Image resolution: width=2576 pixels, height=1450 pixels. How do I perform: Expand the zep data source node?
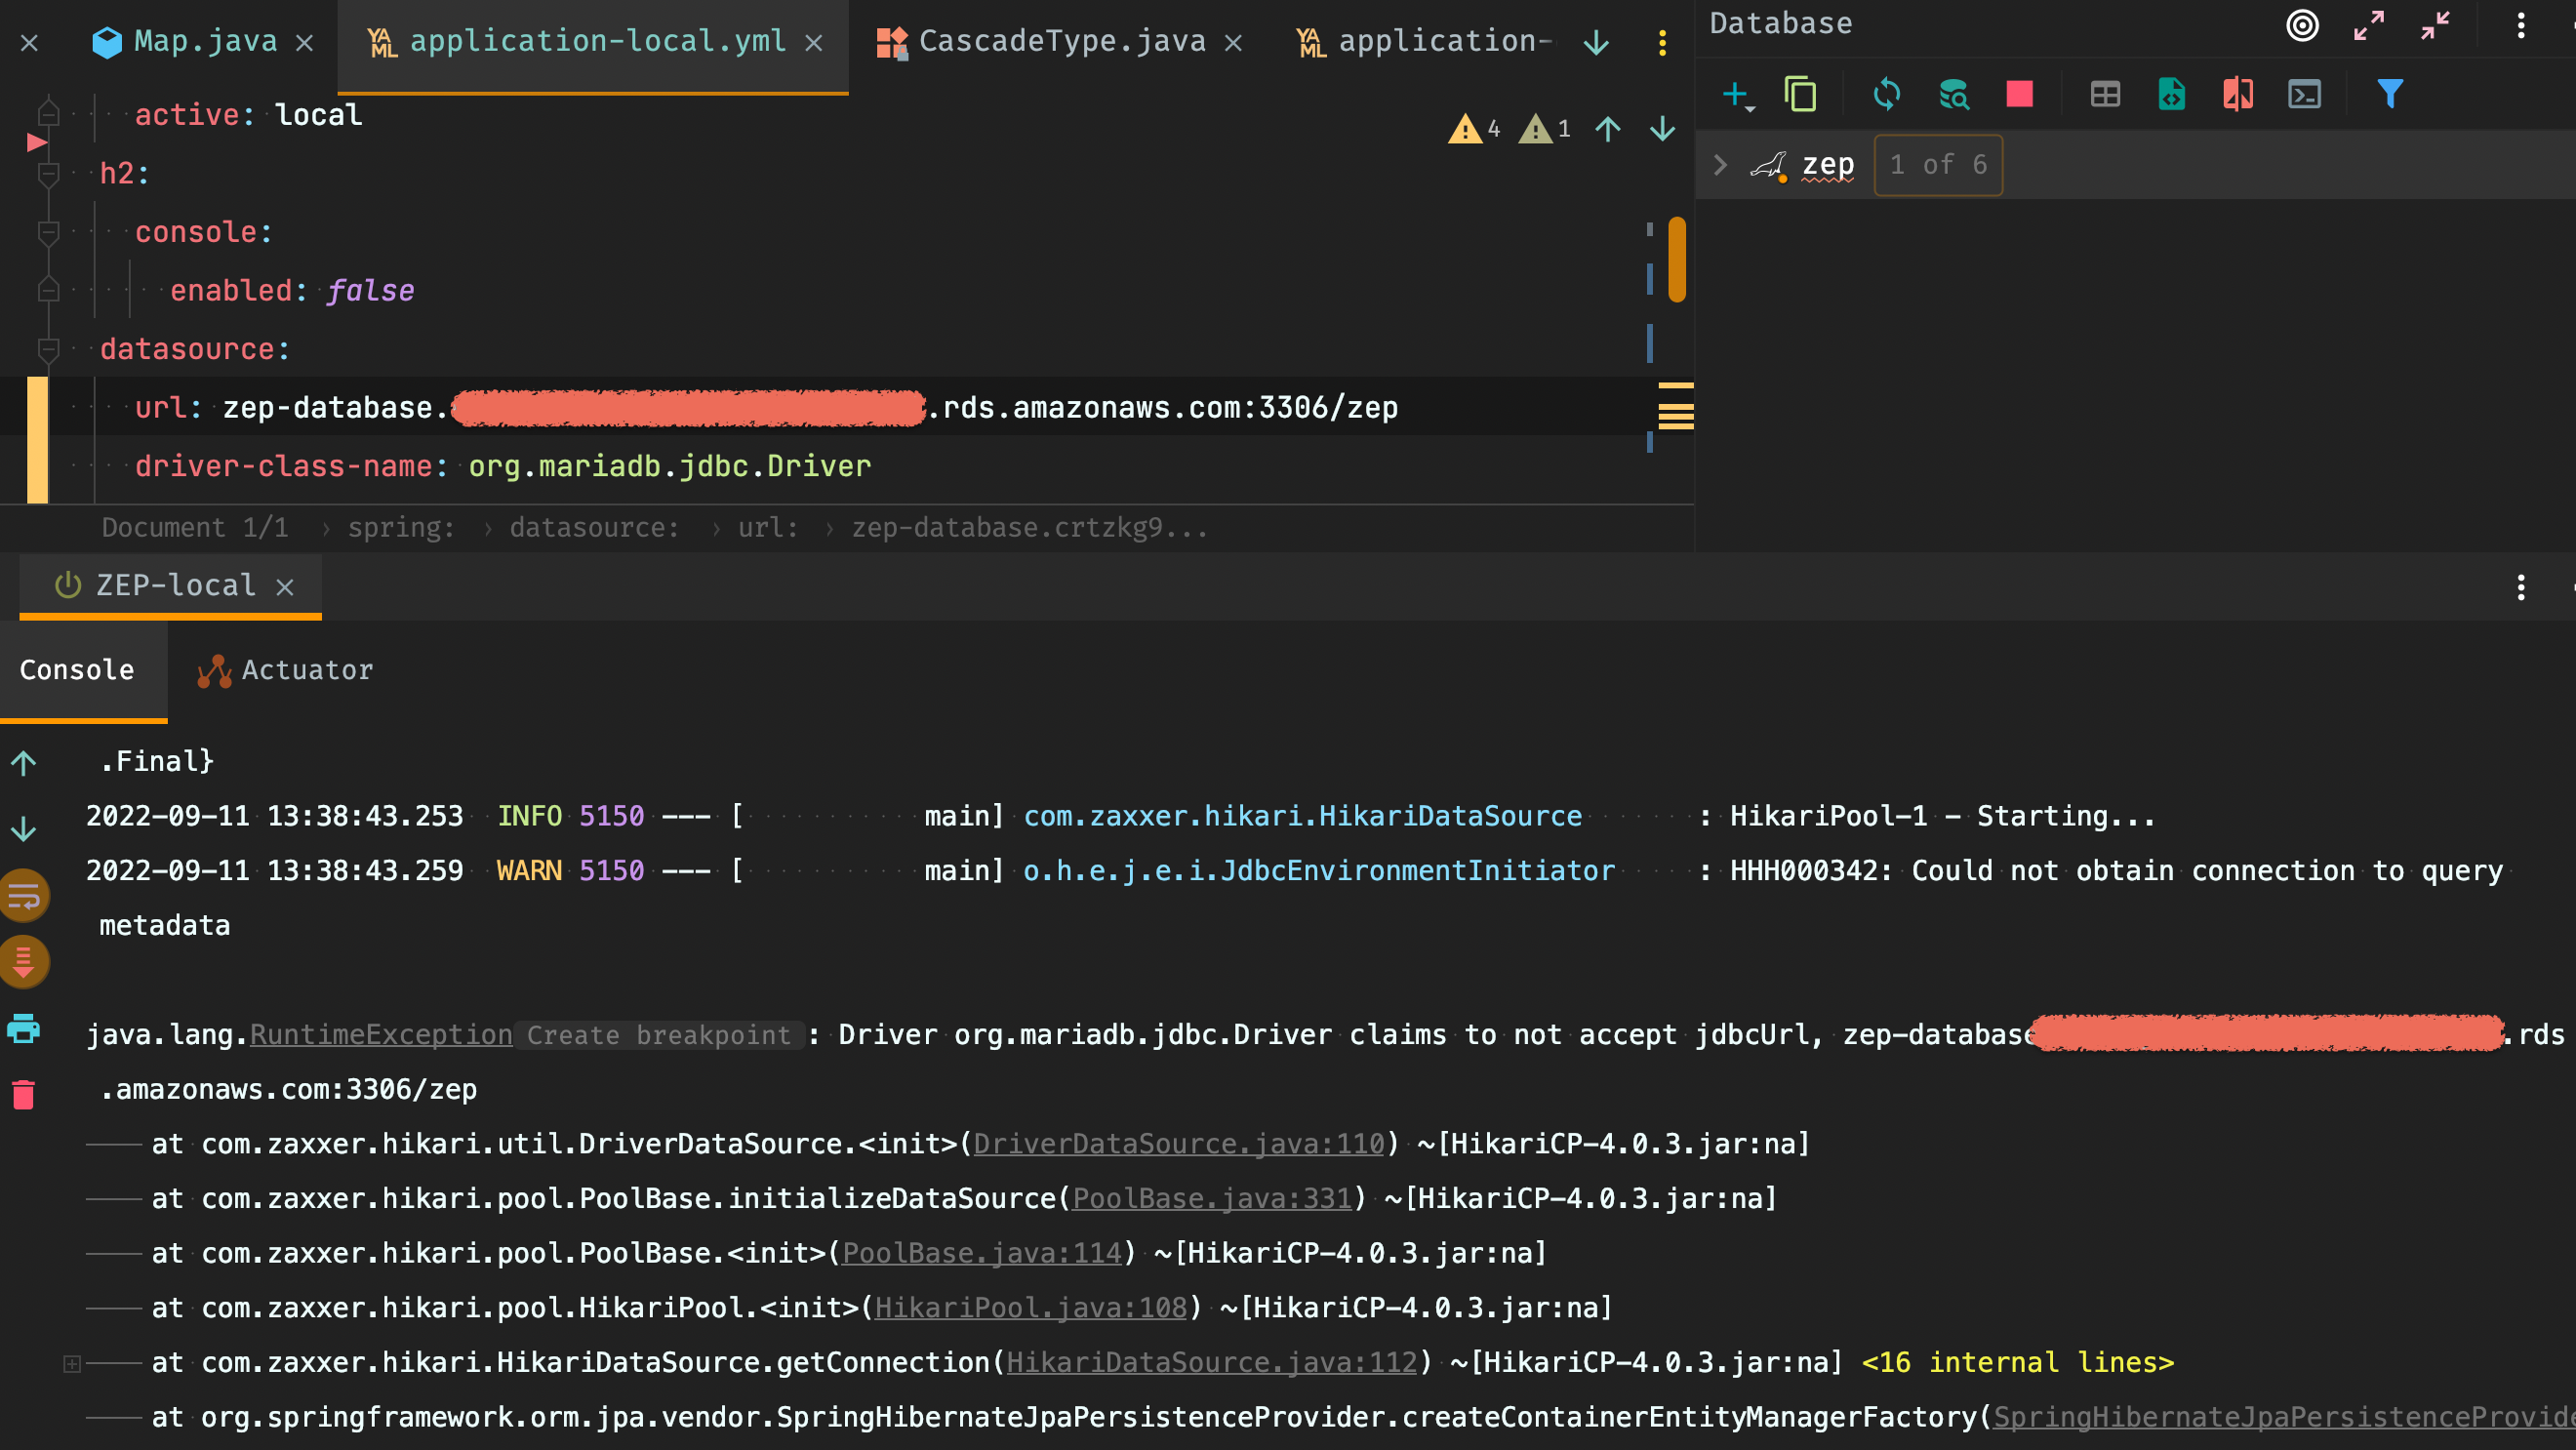1720,165
